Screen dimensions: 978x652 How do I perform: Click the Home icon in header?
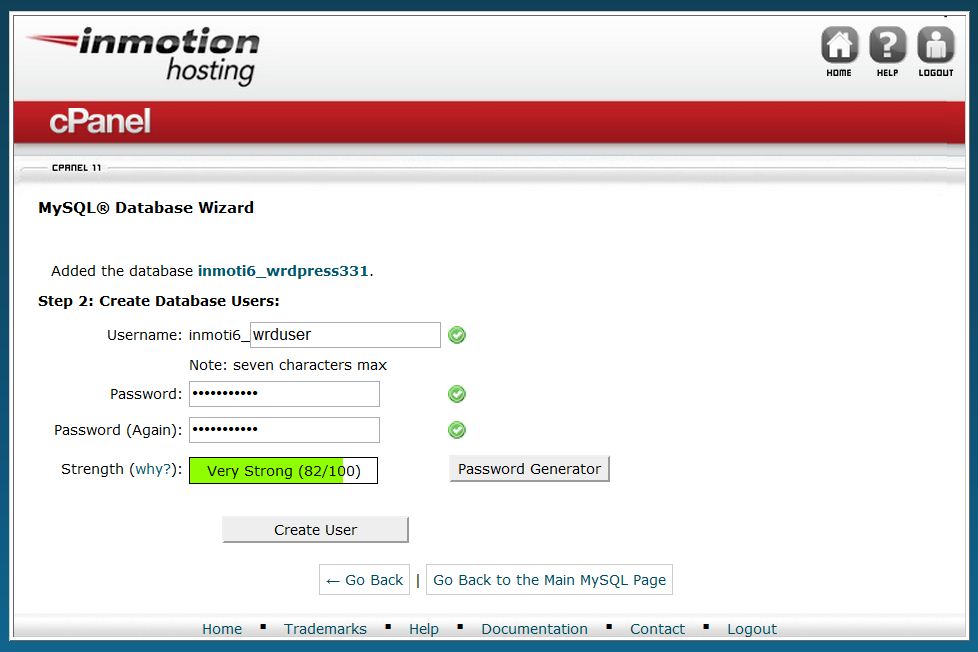pos(839,46)
